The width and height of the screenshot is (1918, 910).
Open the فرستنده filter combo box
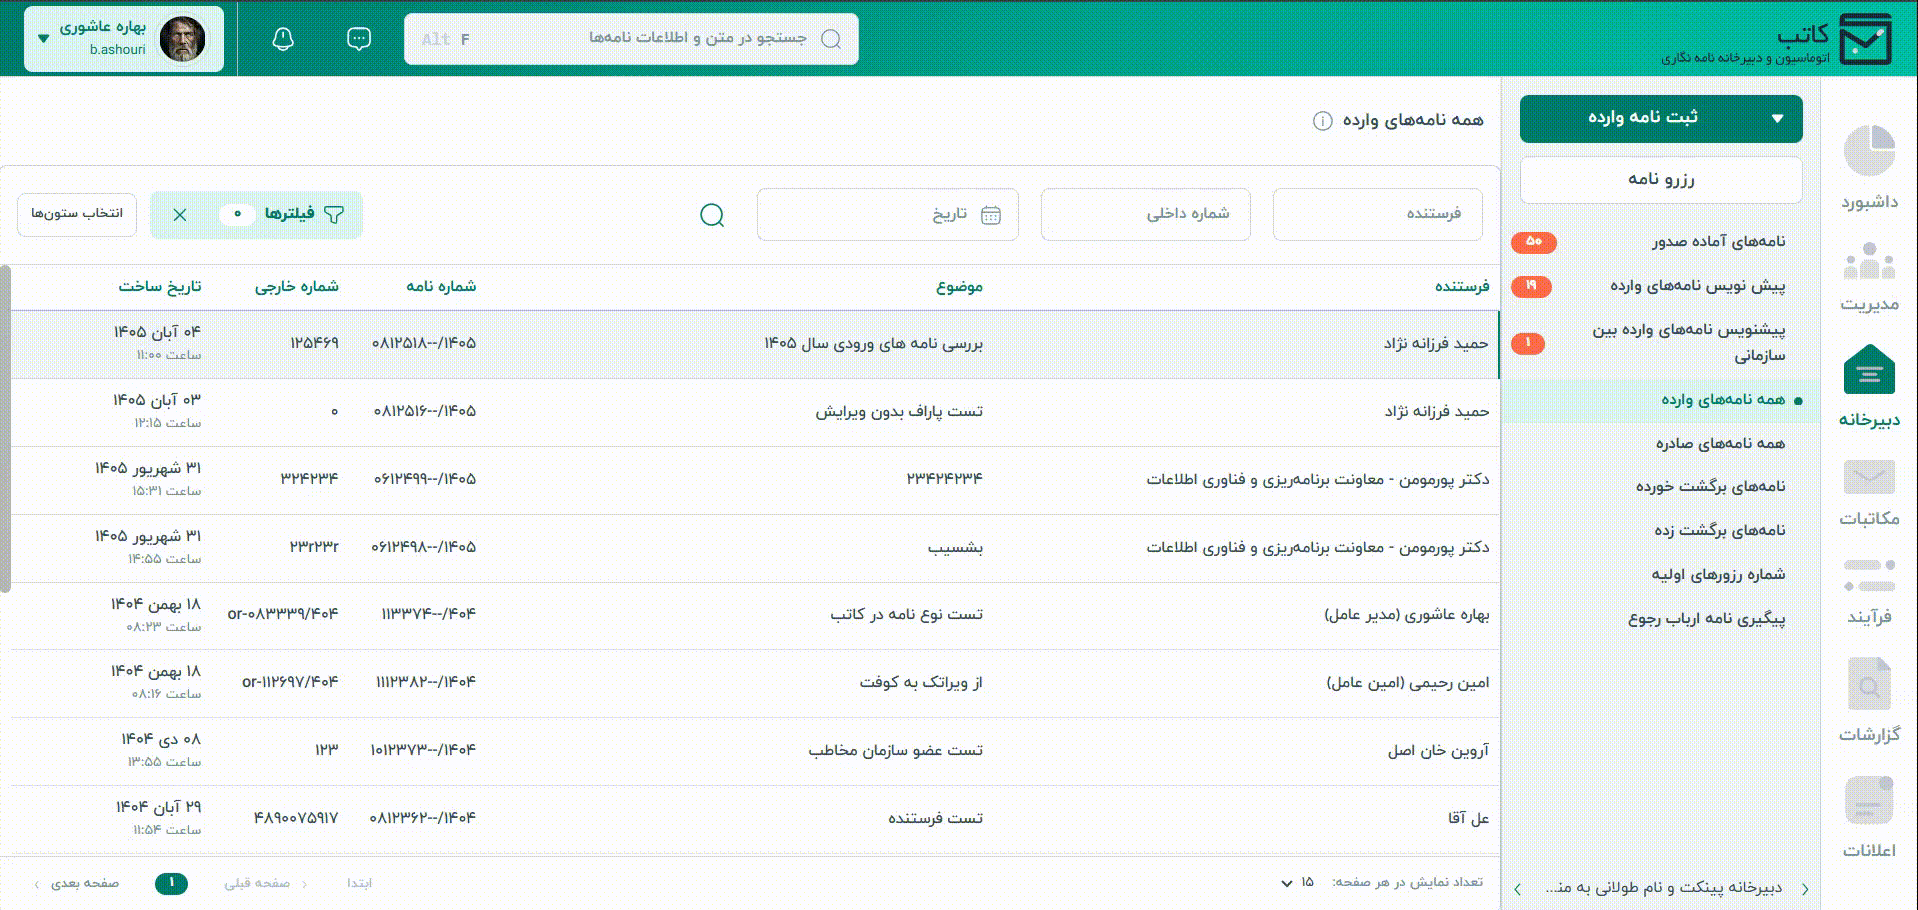tap(1377, 214)
